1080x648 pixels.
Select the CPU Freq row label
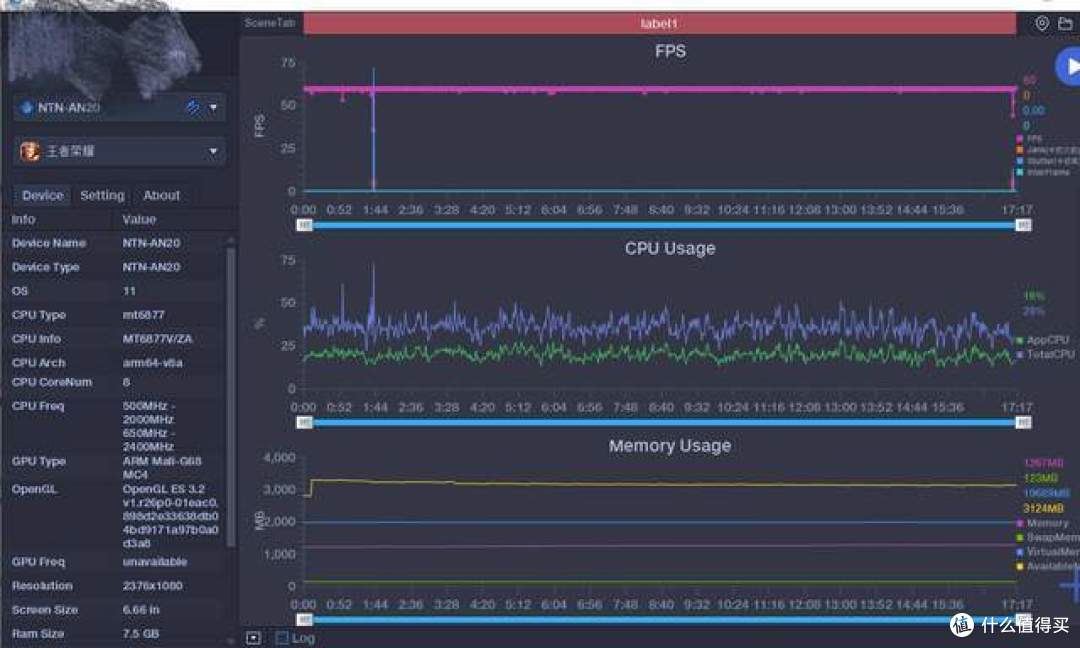pyautogui.click(x=38, y=406)
